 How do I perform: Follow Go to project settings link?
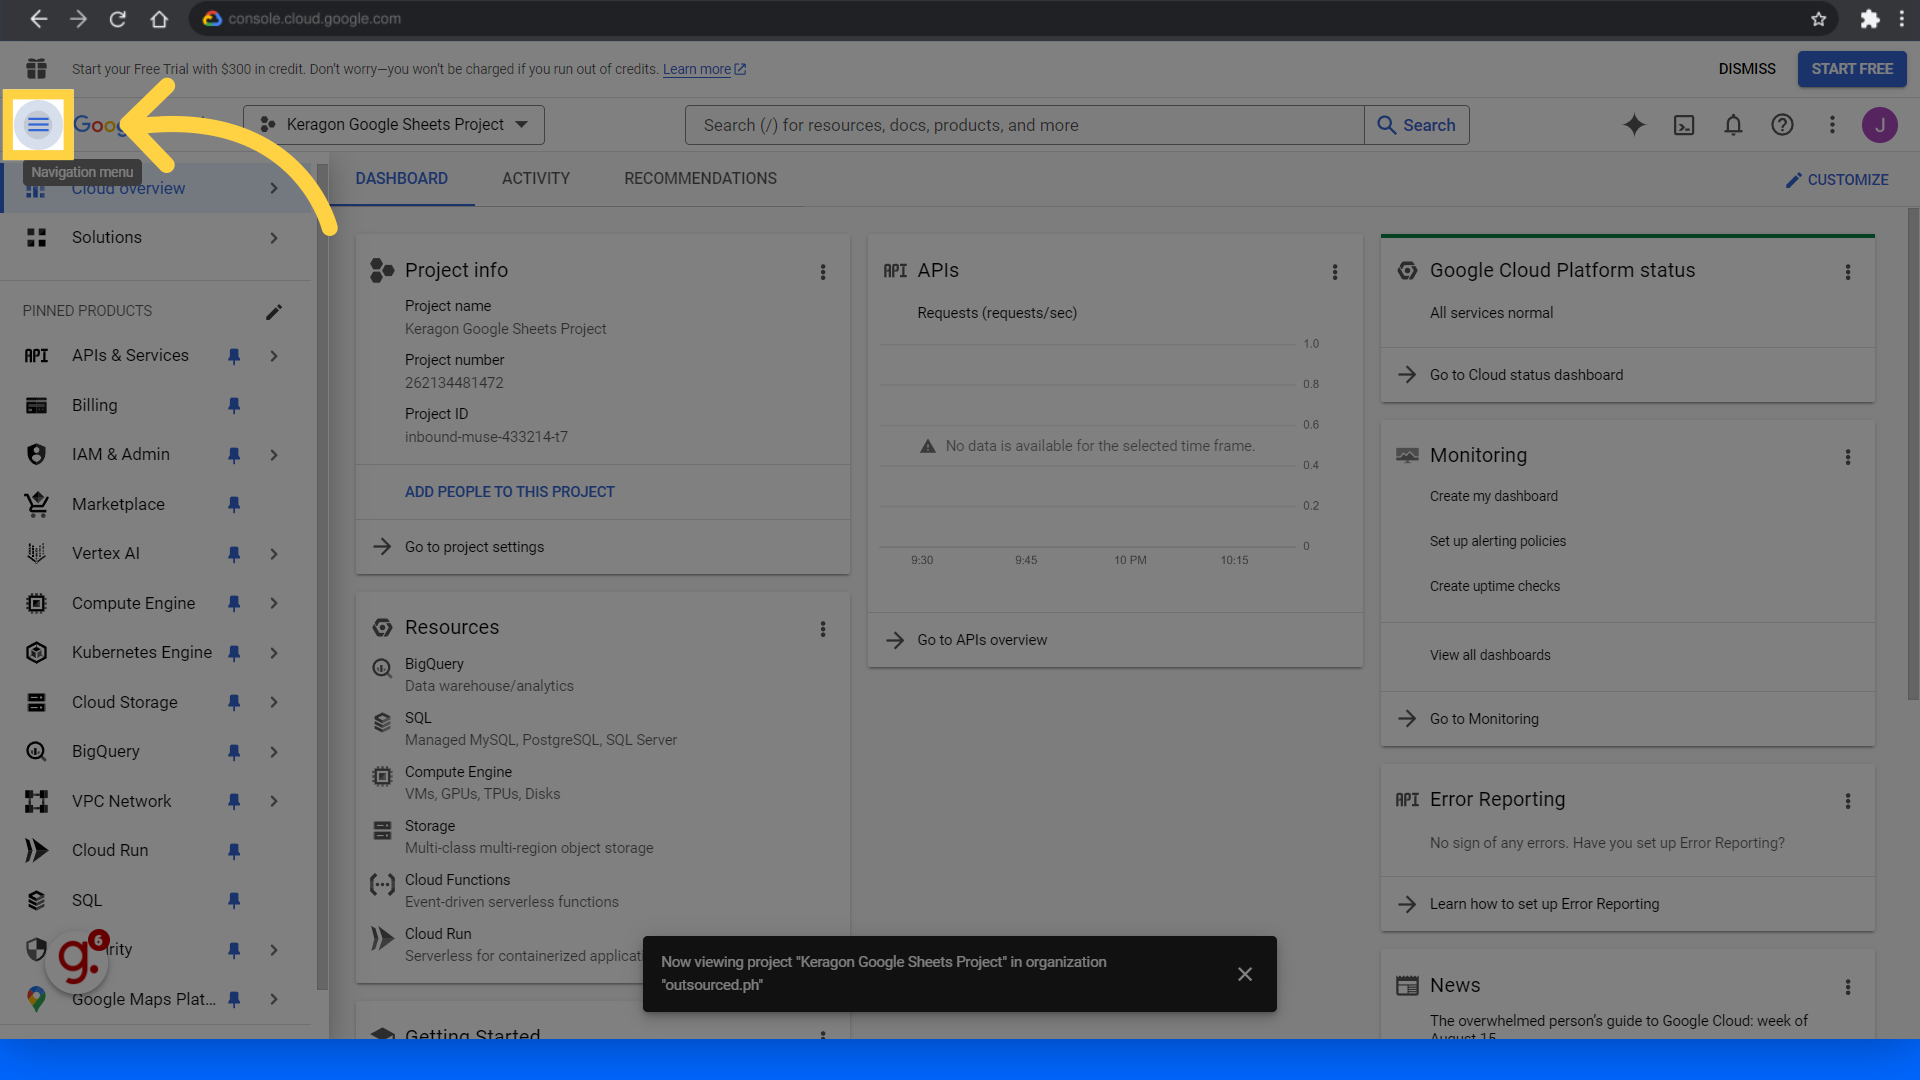pyautogui.click(x=474, y=547)
